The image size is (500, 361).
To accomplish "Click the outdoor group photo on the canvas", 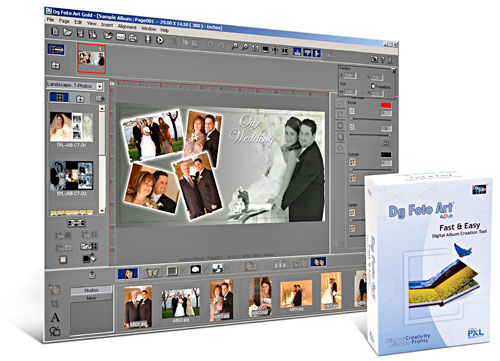I will [x=153, y=135].
